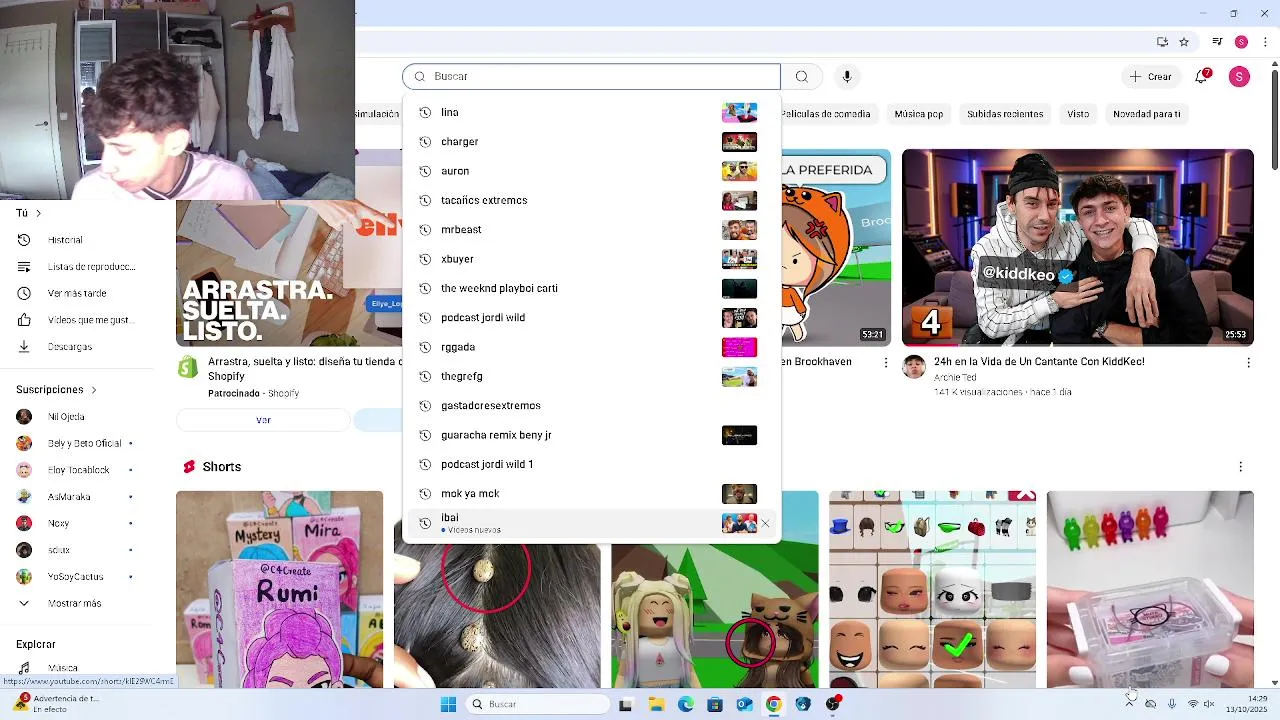Filter by Visto chip
The height and width of the screenshot is (720, 1280).
[x=1078, y=114]
